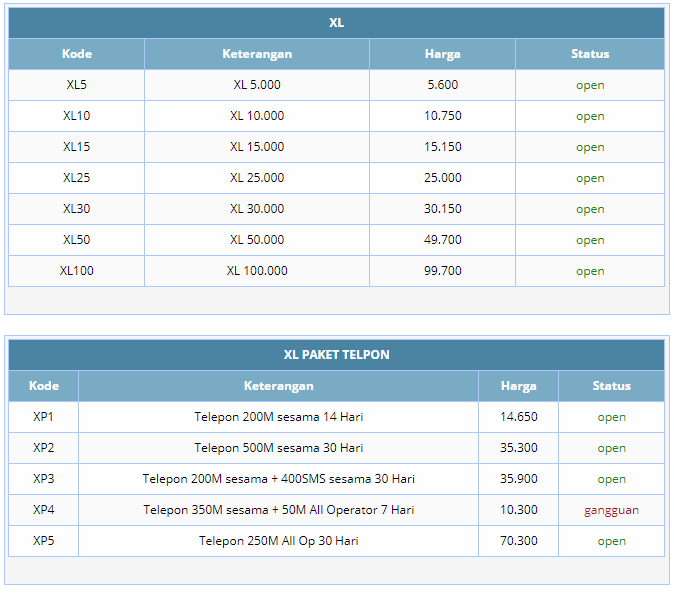
Task: Click the Keterangan header in XL PAKET TELPON
Action: pos(278,386)
